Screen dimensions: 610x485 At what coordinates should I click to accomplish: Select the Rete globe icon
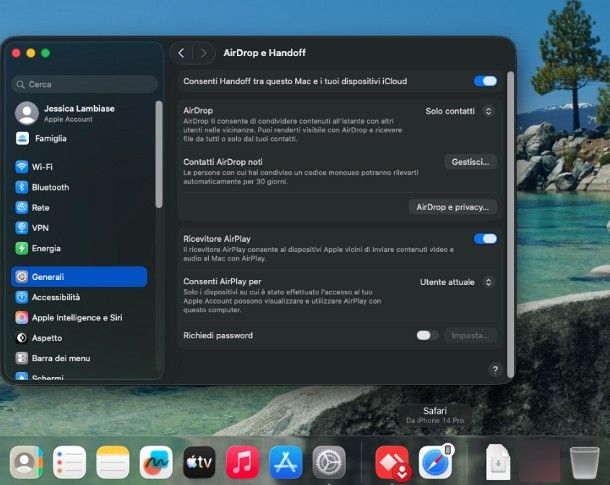pyautogui.click(x=22, y=207)
